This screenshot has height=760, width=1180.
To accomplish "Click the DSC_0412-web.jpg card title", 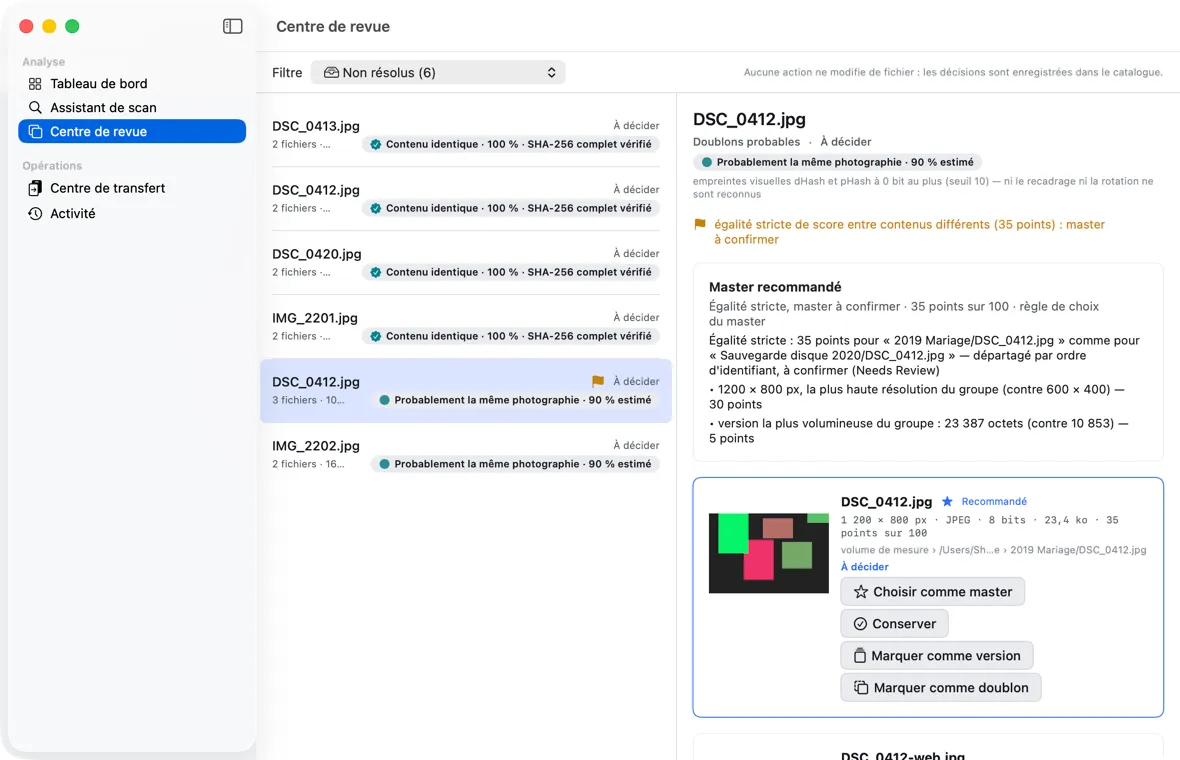I will tap(903, 755).
